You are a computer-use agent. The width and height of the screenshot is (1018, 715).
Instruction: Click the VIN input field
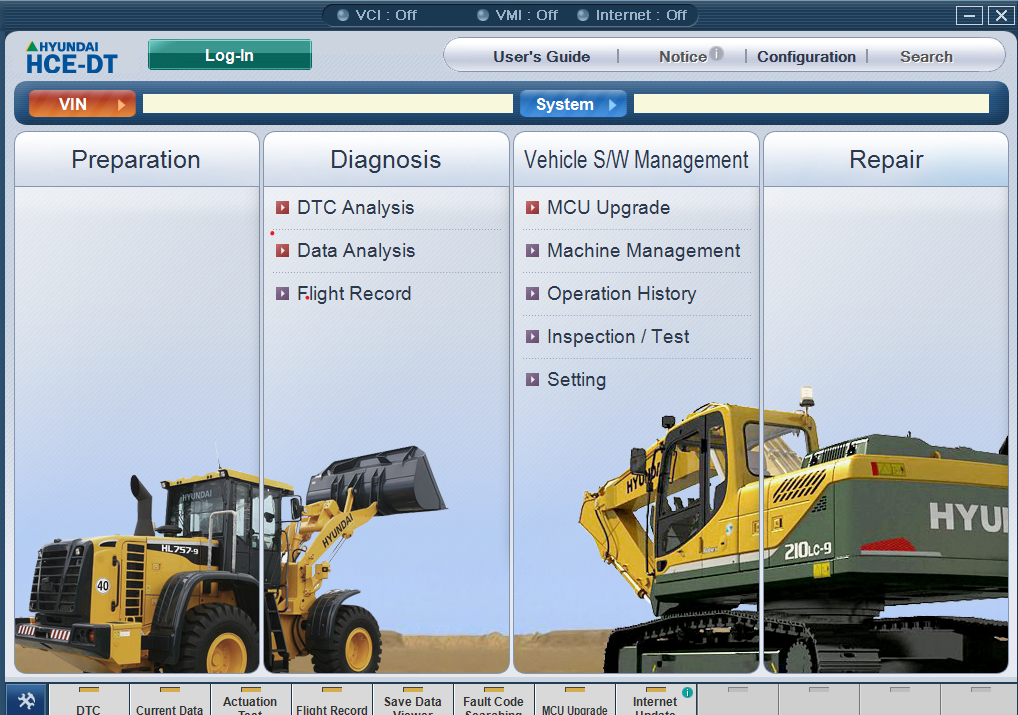coord(328,104)
